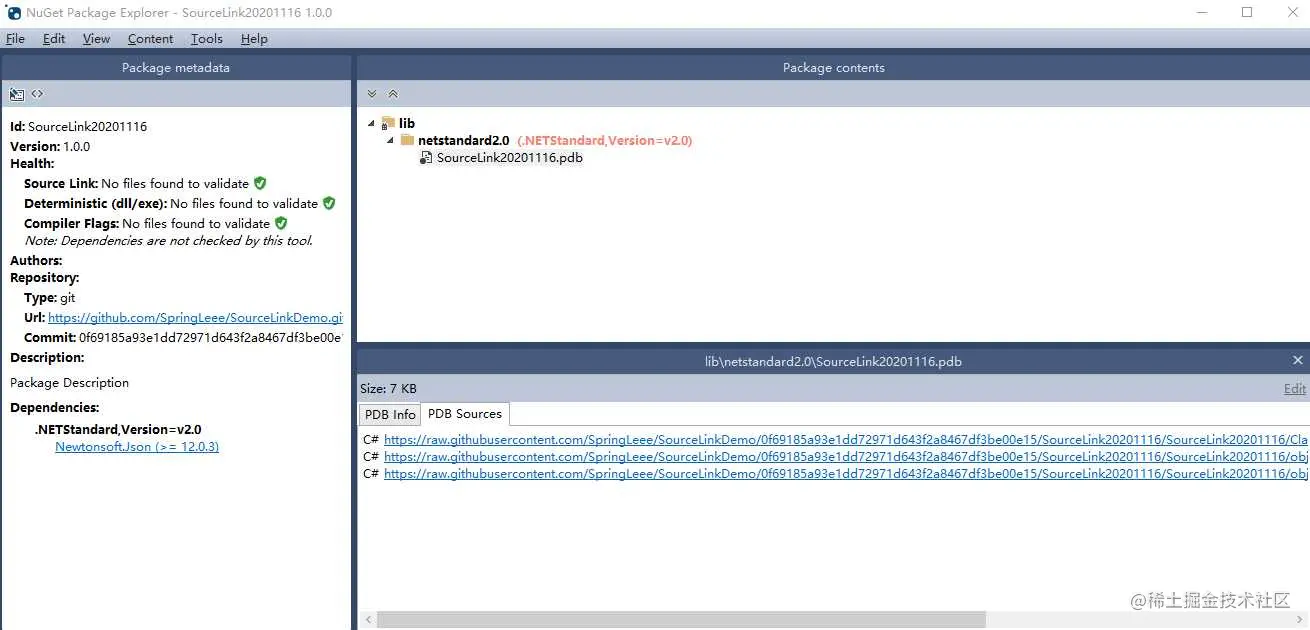
Task: Click the dependencies note in italics
Action: coord(169,241)
